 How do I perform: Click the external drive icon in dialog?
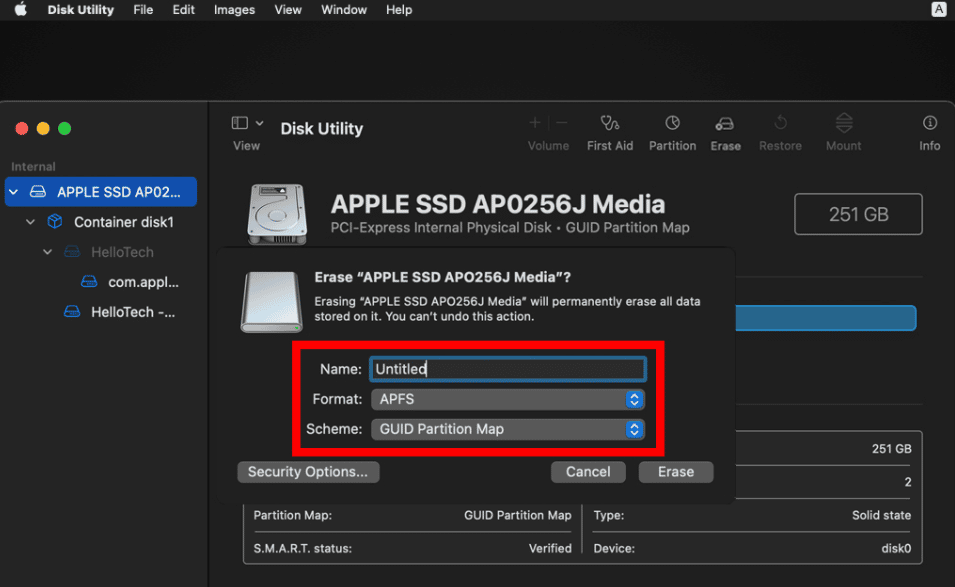[x=272, y=302]
